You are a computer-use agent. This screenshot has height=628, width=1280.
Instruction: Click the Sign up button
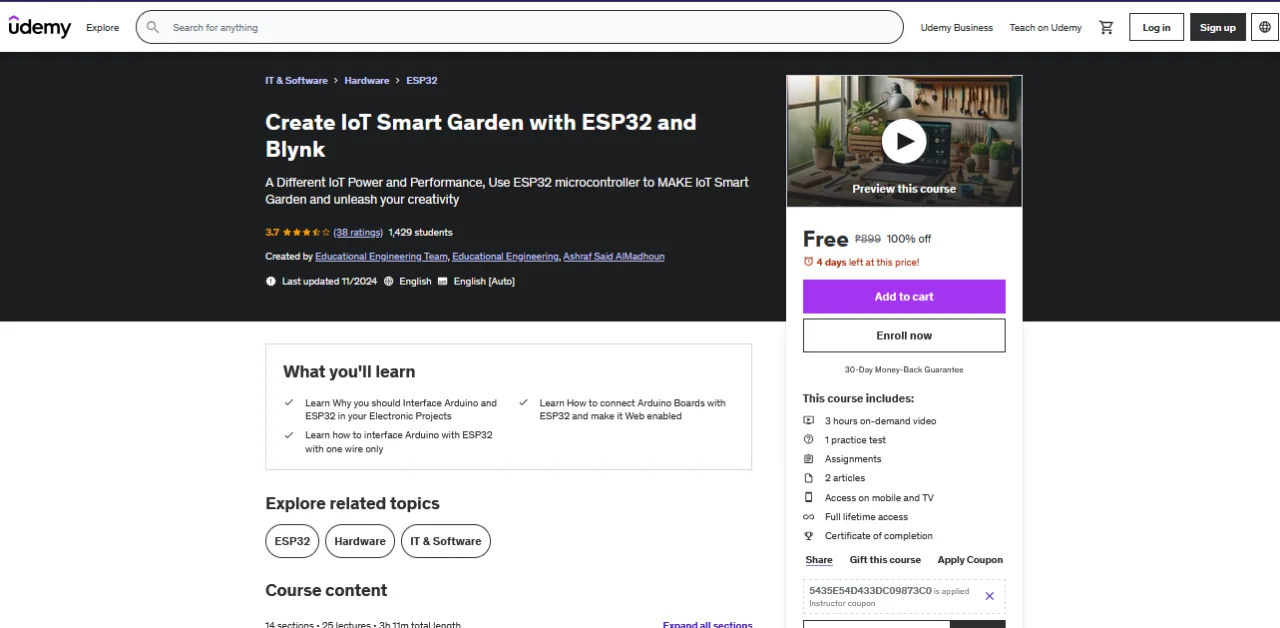click(x=1218, y=27)
